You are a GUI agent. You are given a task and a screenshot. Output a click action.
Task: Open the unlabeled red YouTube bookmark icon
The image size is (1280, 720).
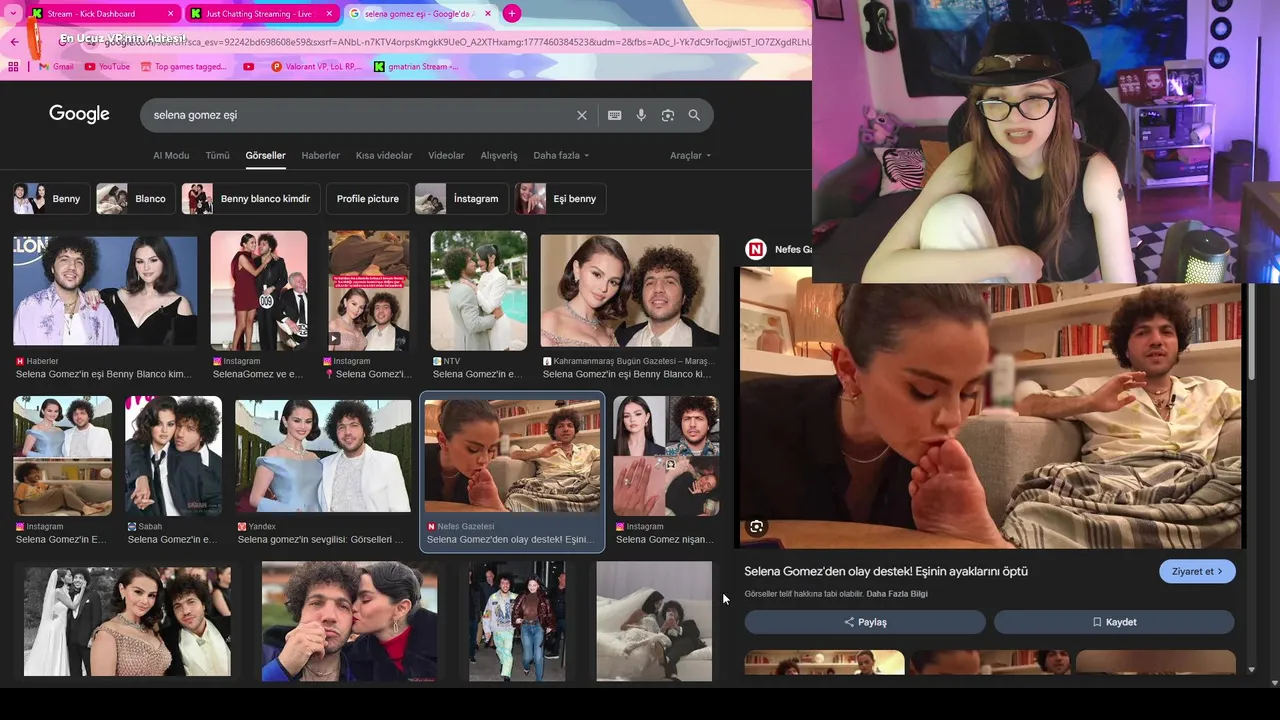[249, 67]
